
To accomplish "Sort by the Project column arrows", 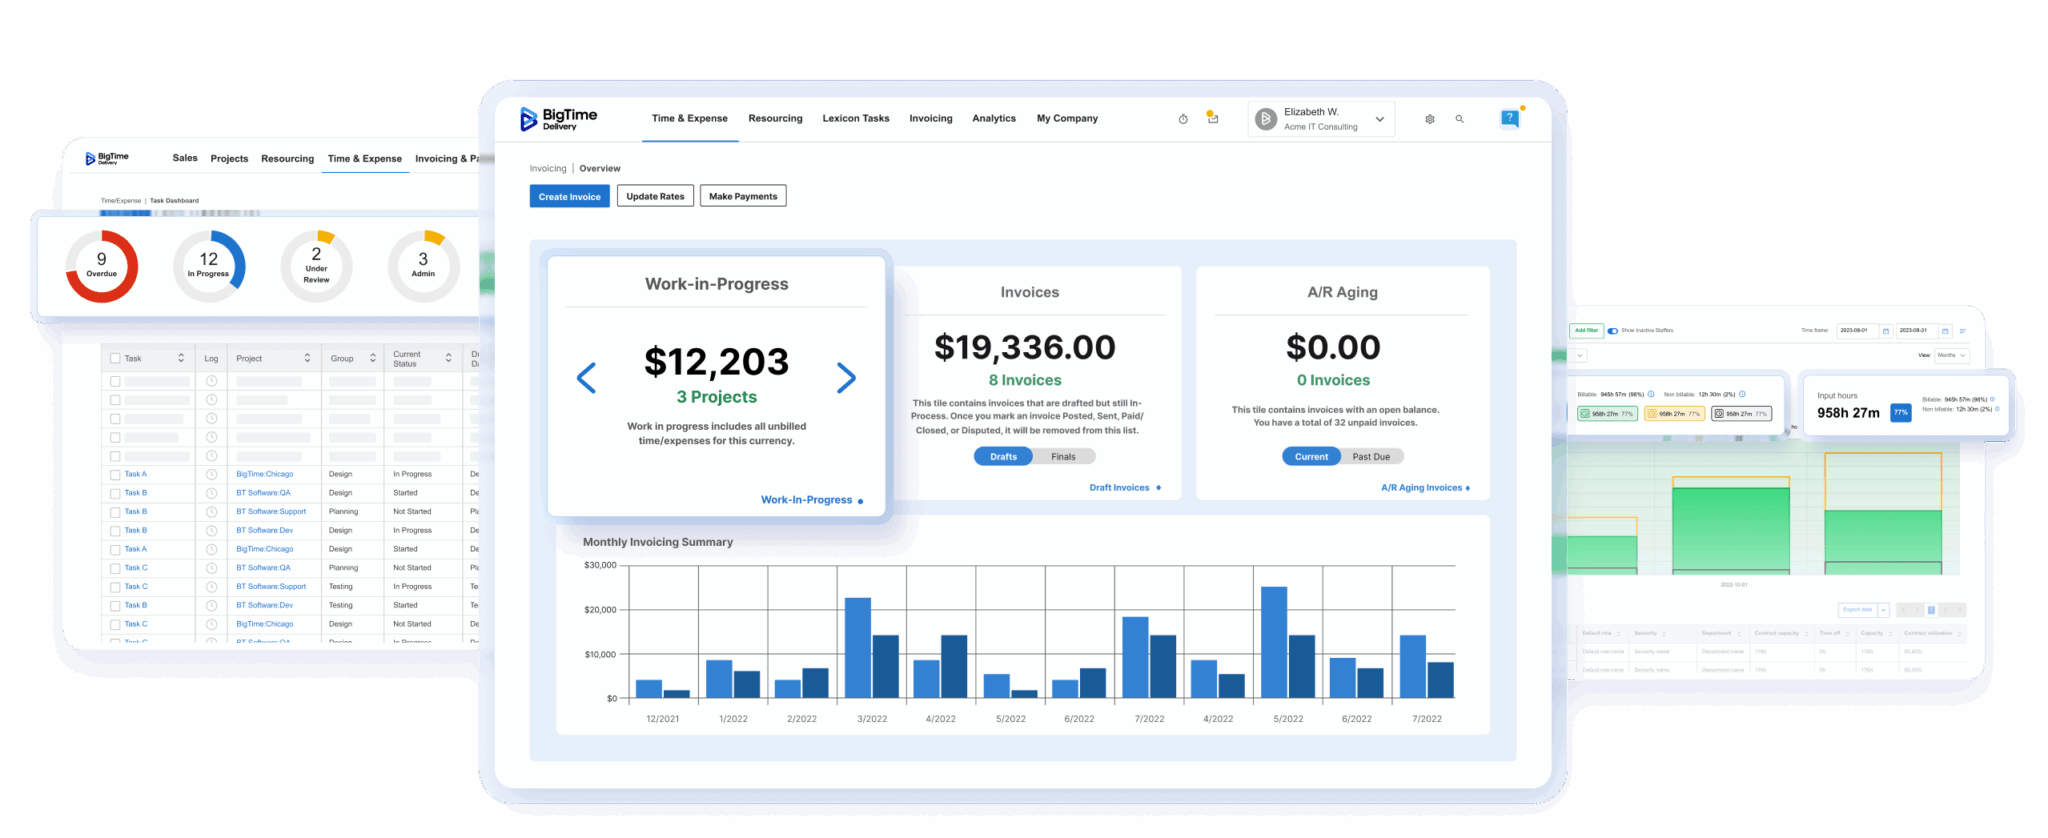I will point(307,358).
